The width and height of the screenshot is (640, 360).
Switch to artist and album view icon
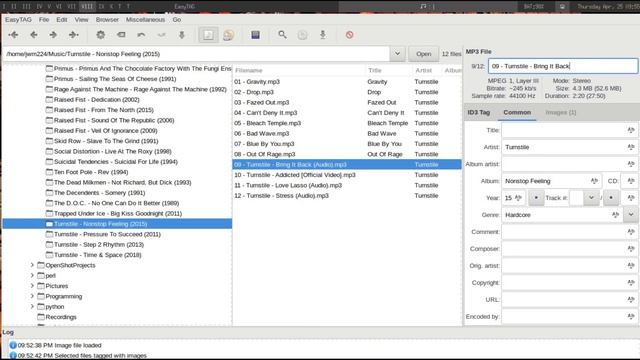coord(229,35)
